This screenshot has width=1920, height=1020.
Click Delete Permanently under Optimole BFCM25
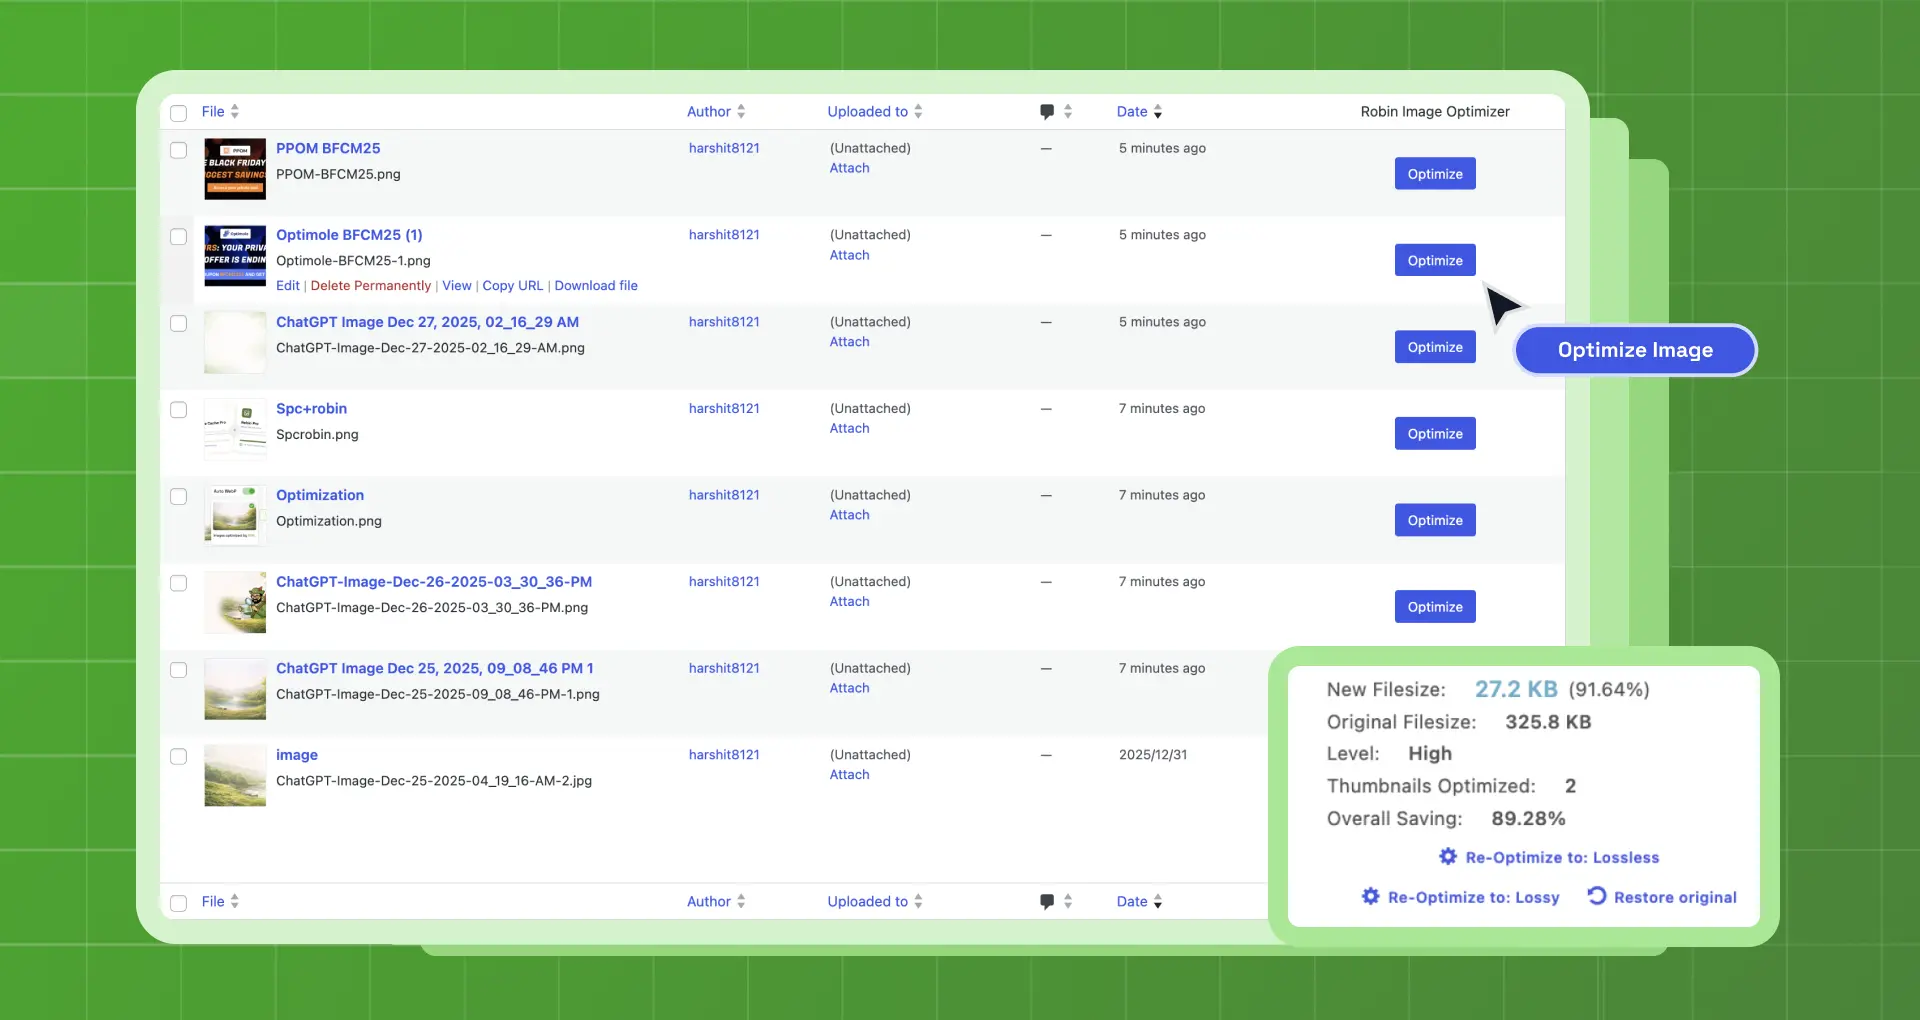(370, 285)
